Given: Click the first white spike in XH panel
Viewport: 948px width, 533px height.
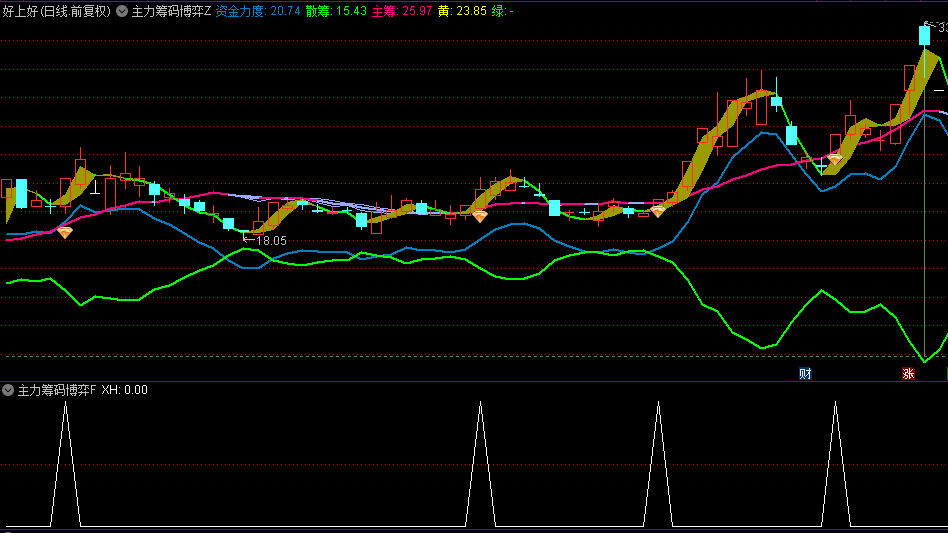Looking at the screenshot, I should (x=65, y=464).
